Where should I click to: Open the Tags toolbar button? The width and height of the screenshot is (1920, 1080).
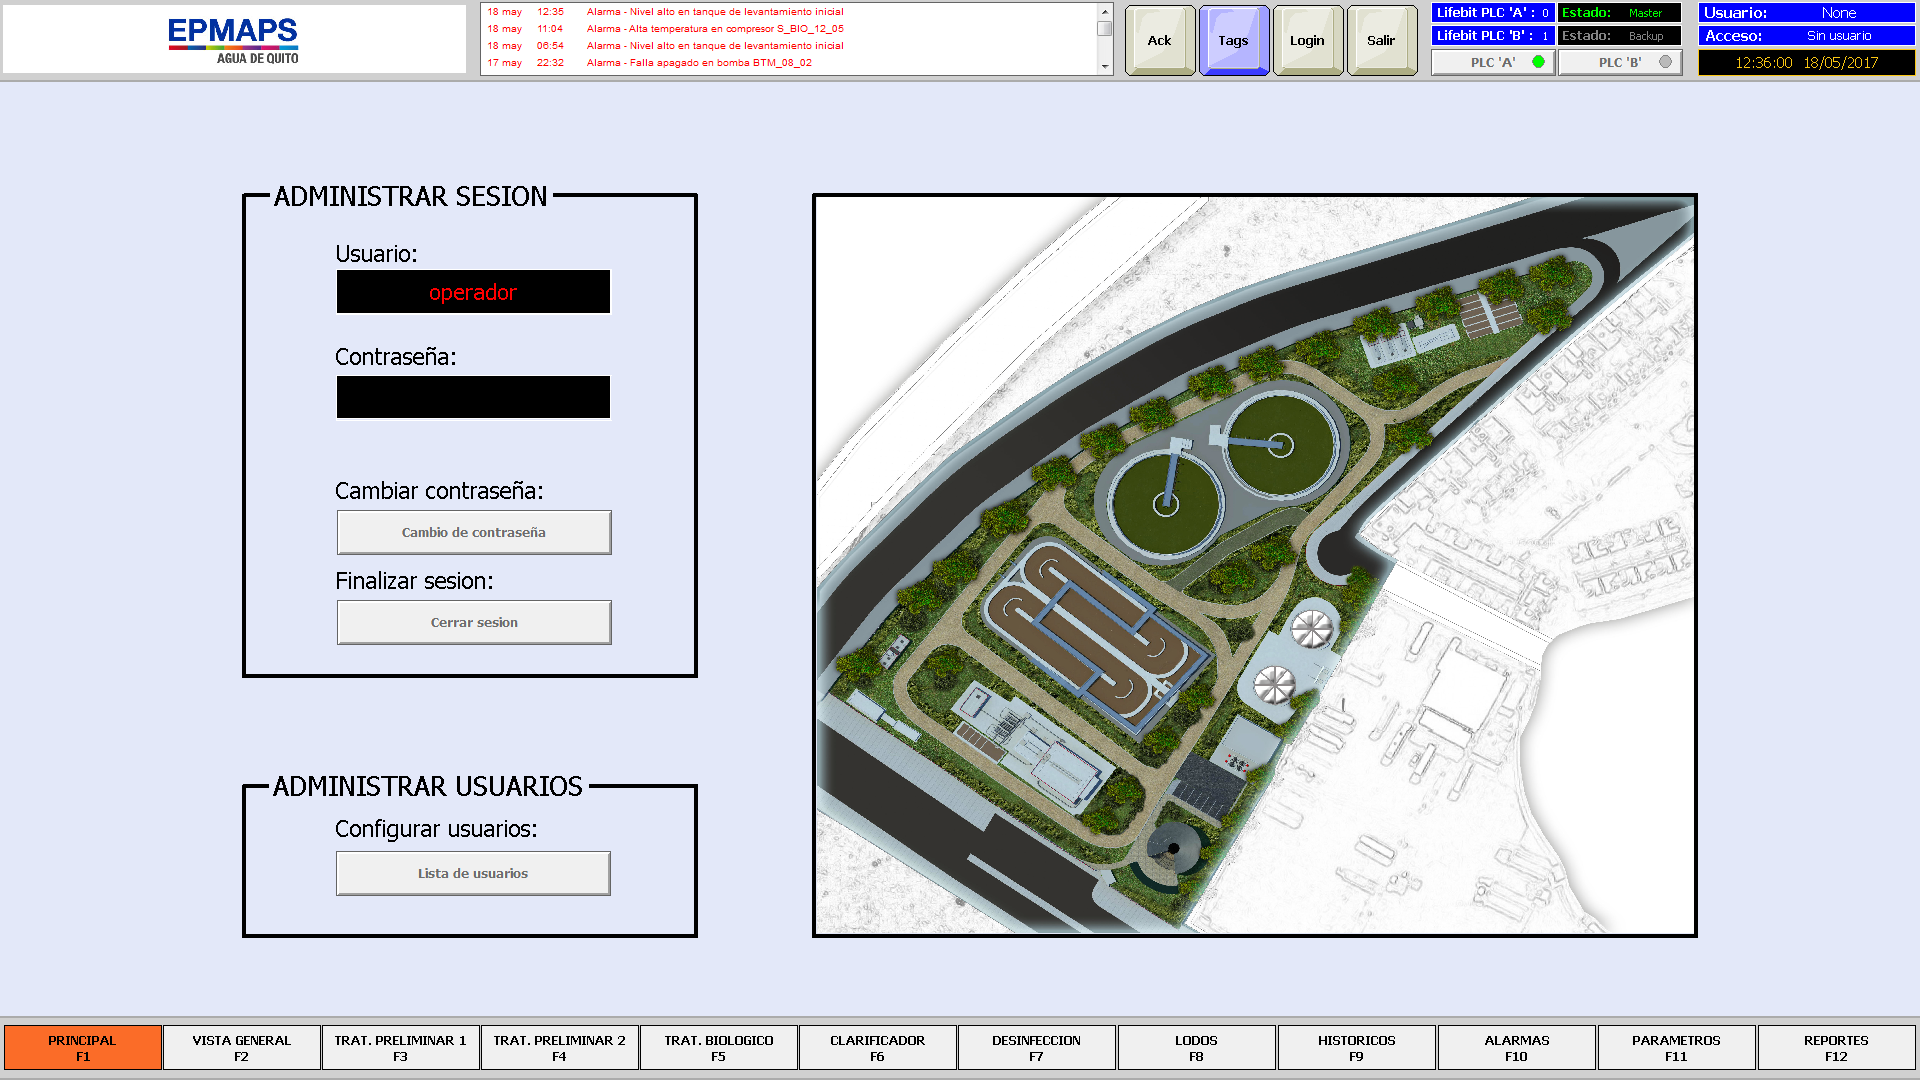pos(1233,41)
